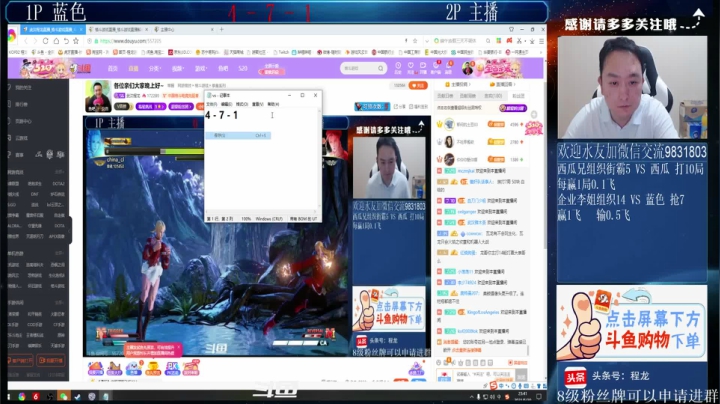Open the 520 nav link
The image size is (720, 404).
tap(243, 68)
